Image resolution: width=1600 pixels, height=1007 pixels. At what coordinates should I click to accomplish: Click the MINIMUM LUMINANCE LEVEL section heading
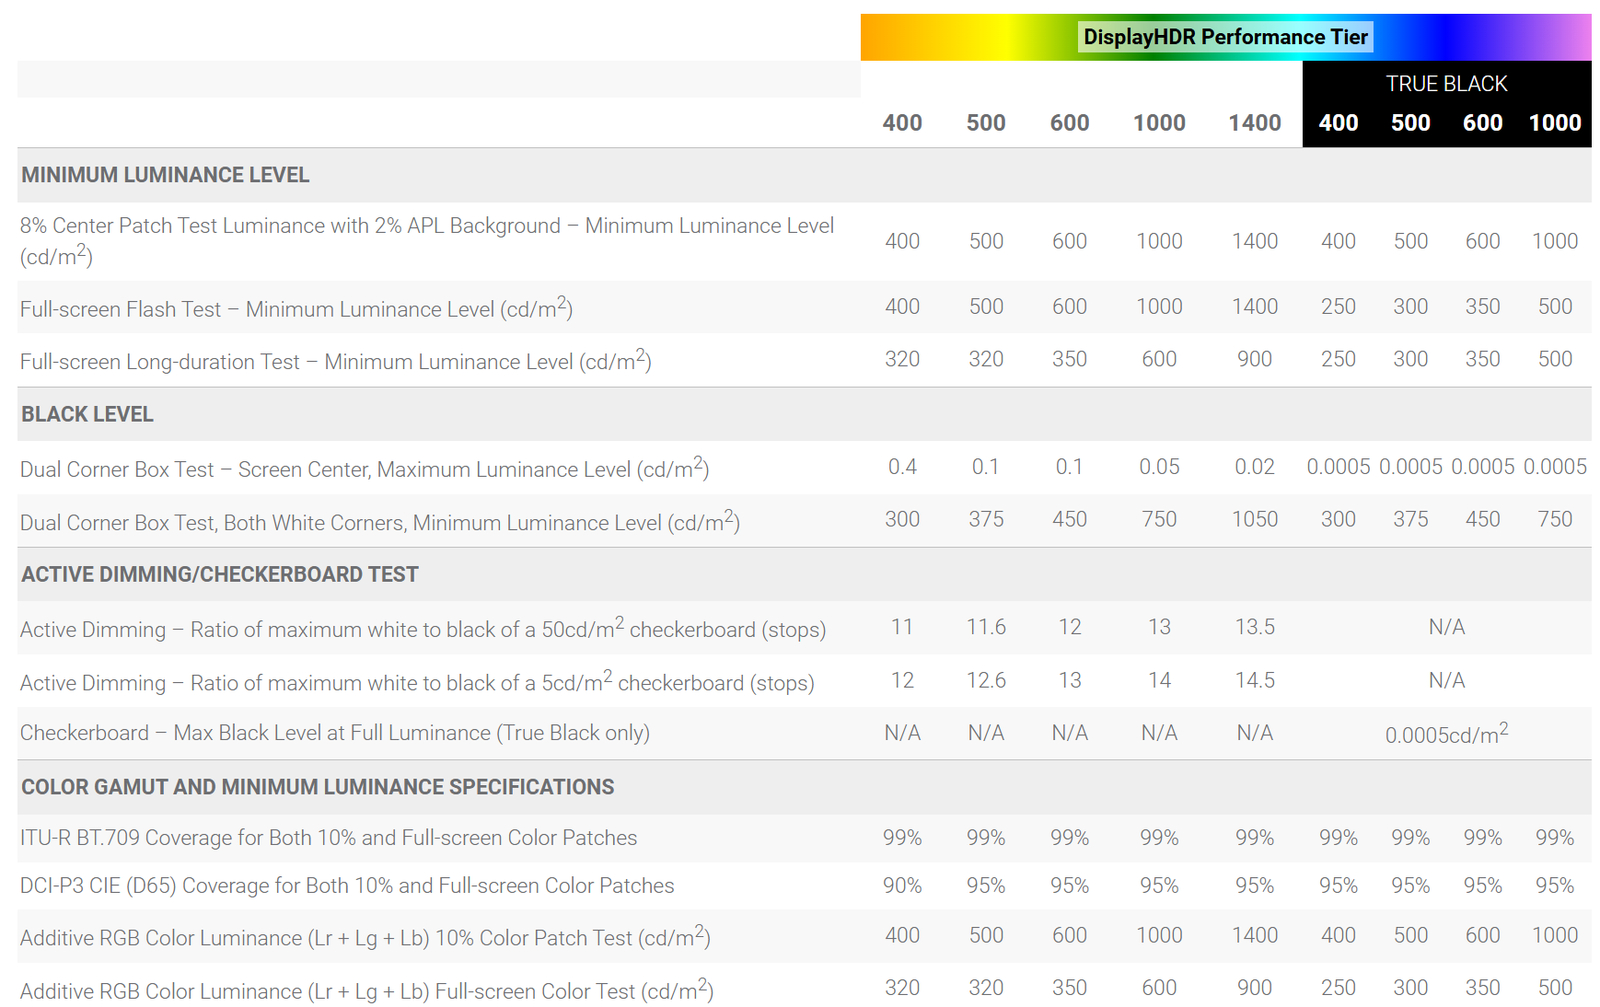165,175
